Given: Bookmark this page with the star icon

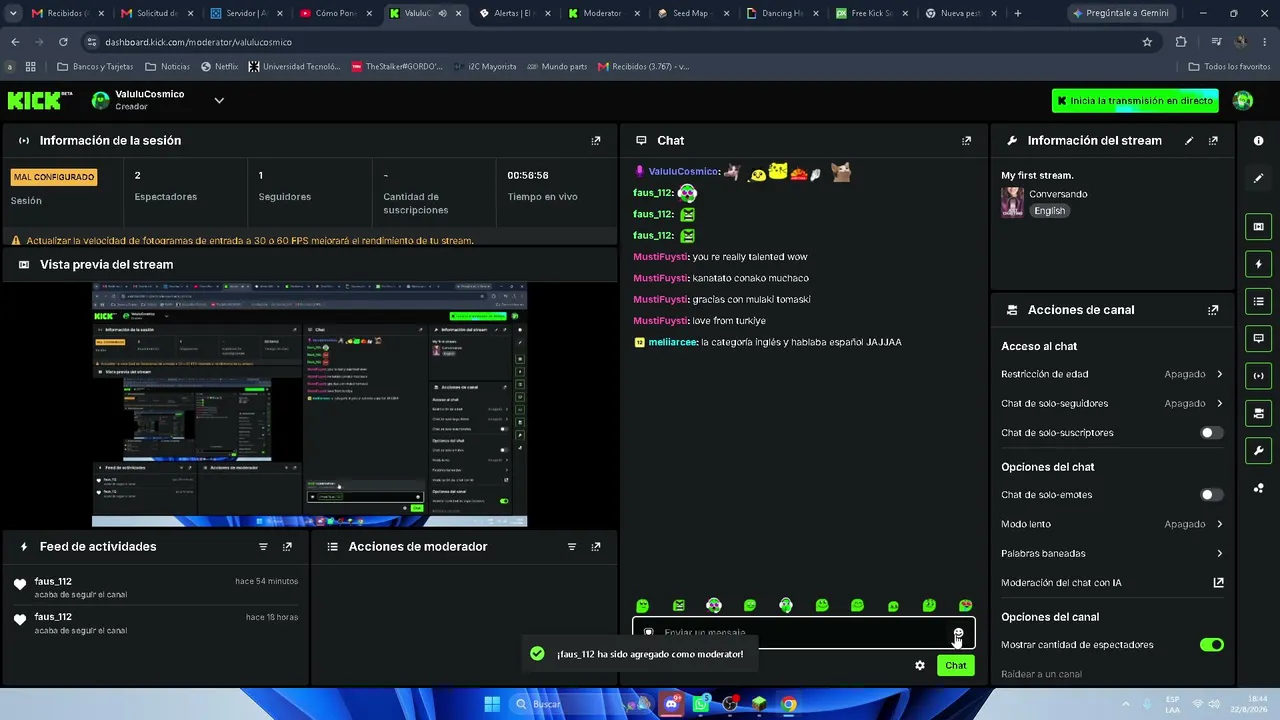Looking at the screenshot, I should 1147,42.
